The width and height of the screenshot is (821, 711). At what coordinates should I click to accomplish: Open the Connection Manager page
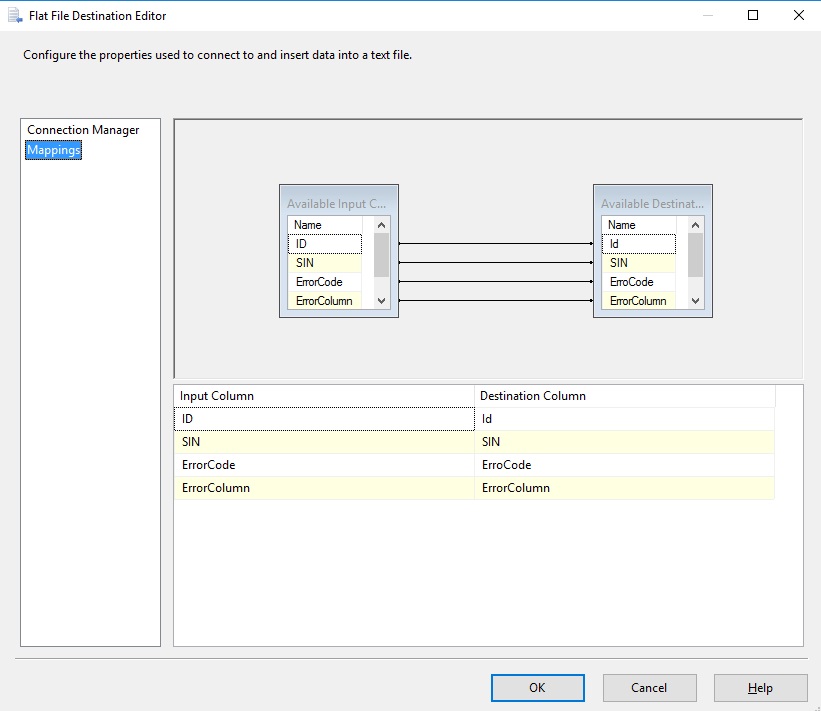click(x=83, y=130)
